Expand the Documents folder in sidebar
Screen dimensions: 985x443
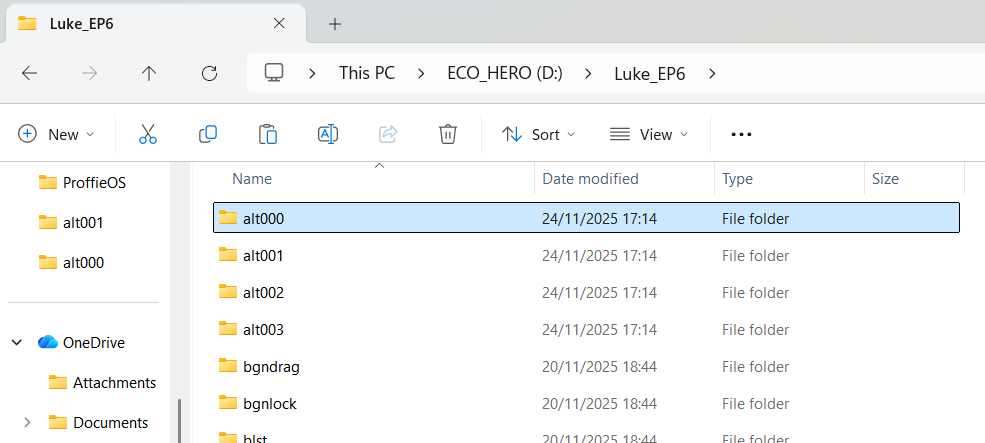(x=27, y=422)
